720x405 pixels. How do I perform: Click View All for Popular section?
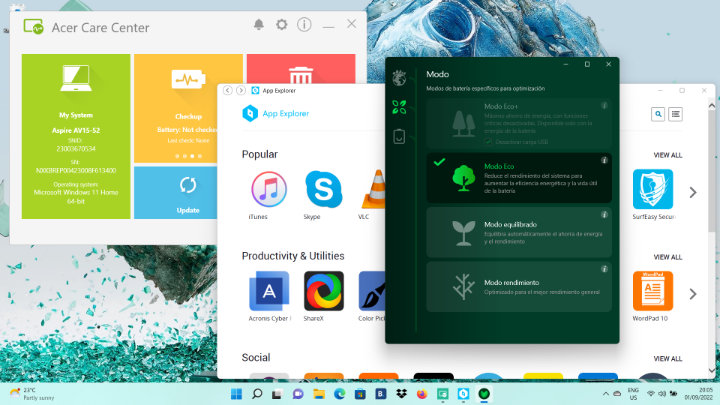(668, 155)
